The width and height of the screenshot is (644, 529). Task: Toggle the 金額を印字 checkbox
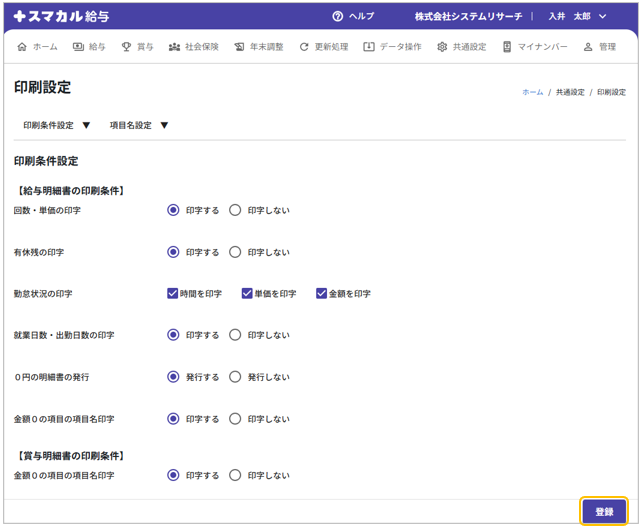(x=321, y=294)
